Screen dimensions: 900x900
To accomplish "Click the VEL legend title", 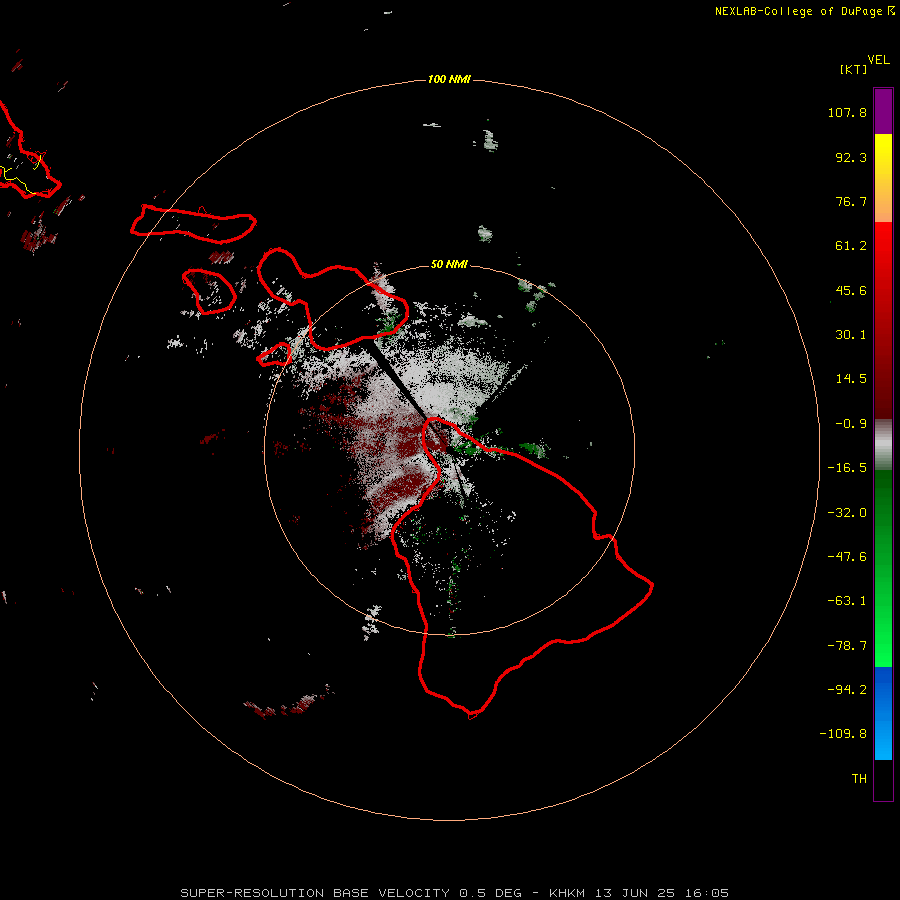I will click(x=878, y=60).
